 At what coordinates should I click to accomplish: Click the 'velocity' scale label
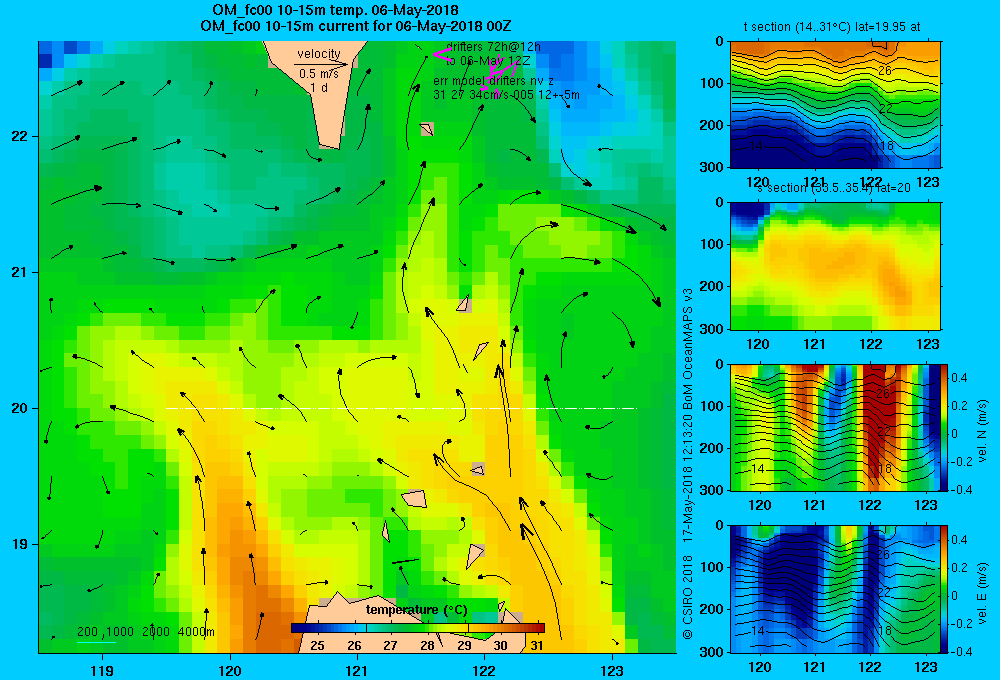point(319,54)
